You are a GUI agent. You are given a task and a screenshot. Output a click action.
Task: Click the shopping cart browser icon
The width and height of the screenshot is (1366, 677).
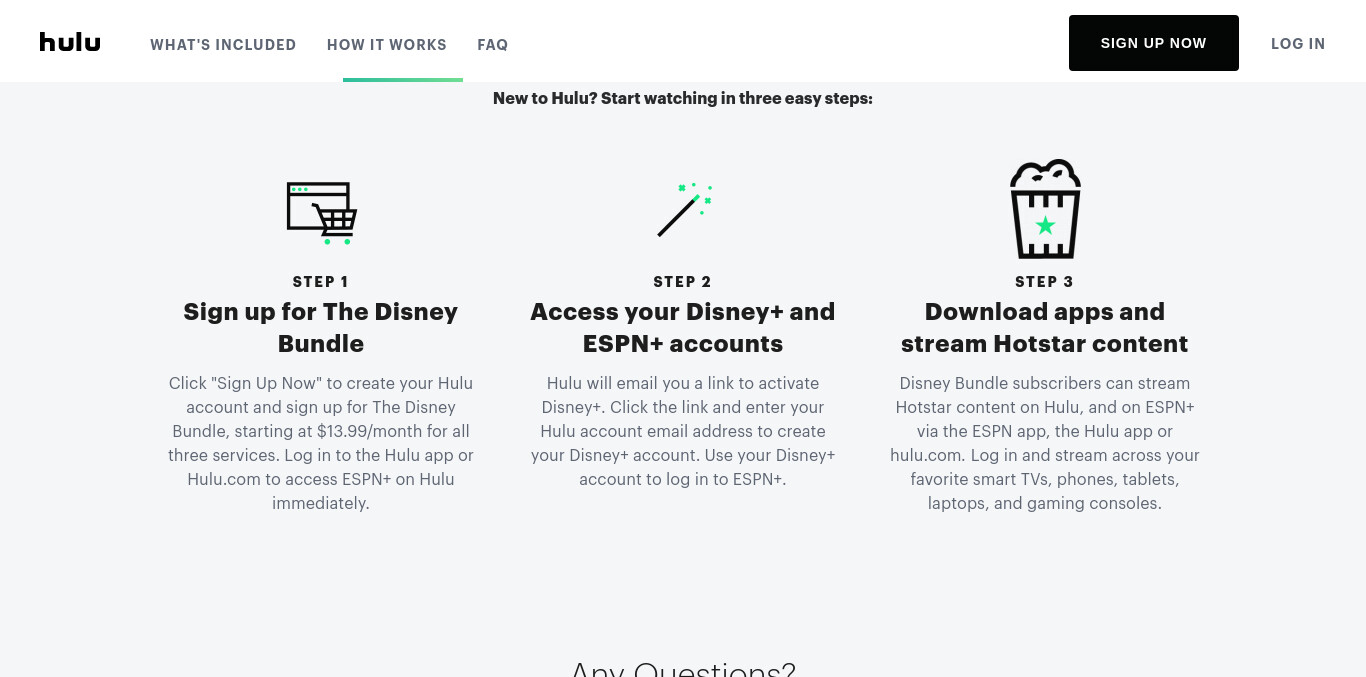321,213
